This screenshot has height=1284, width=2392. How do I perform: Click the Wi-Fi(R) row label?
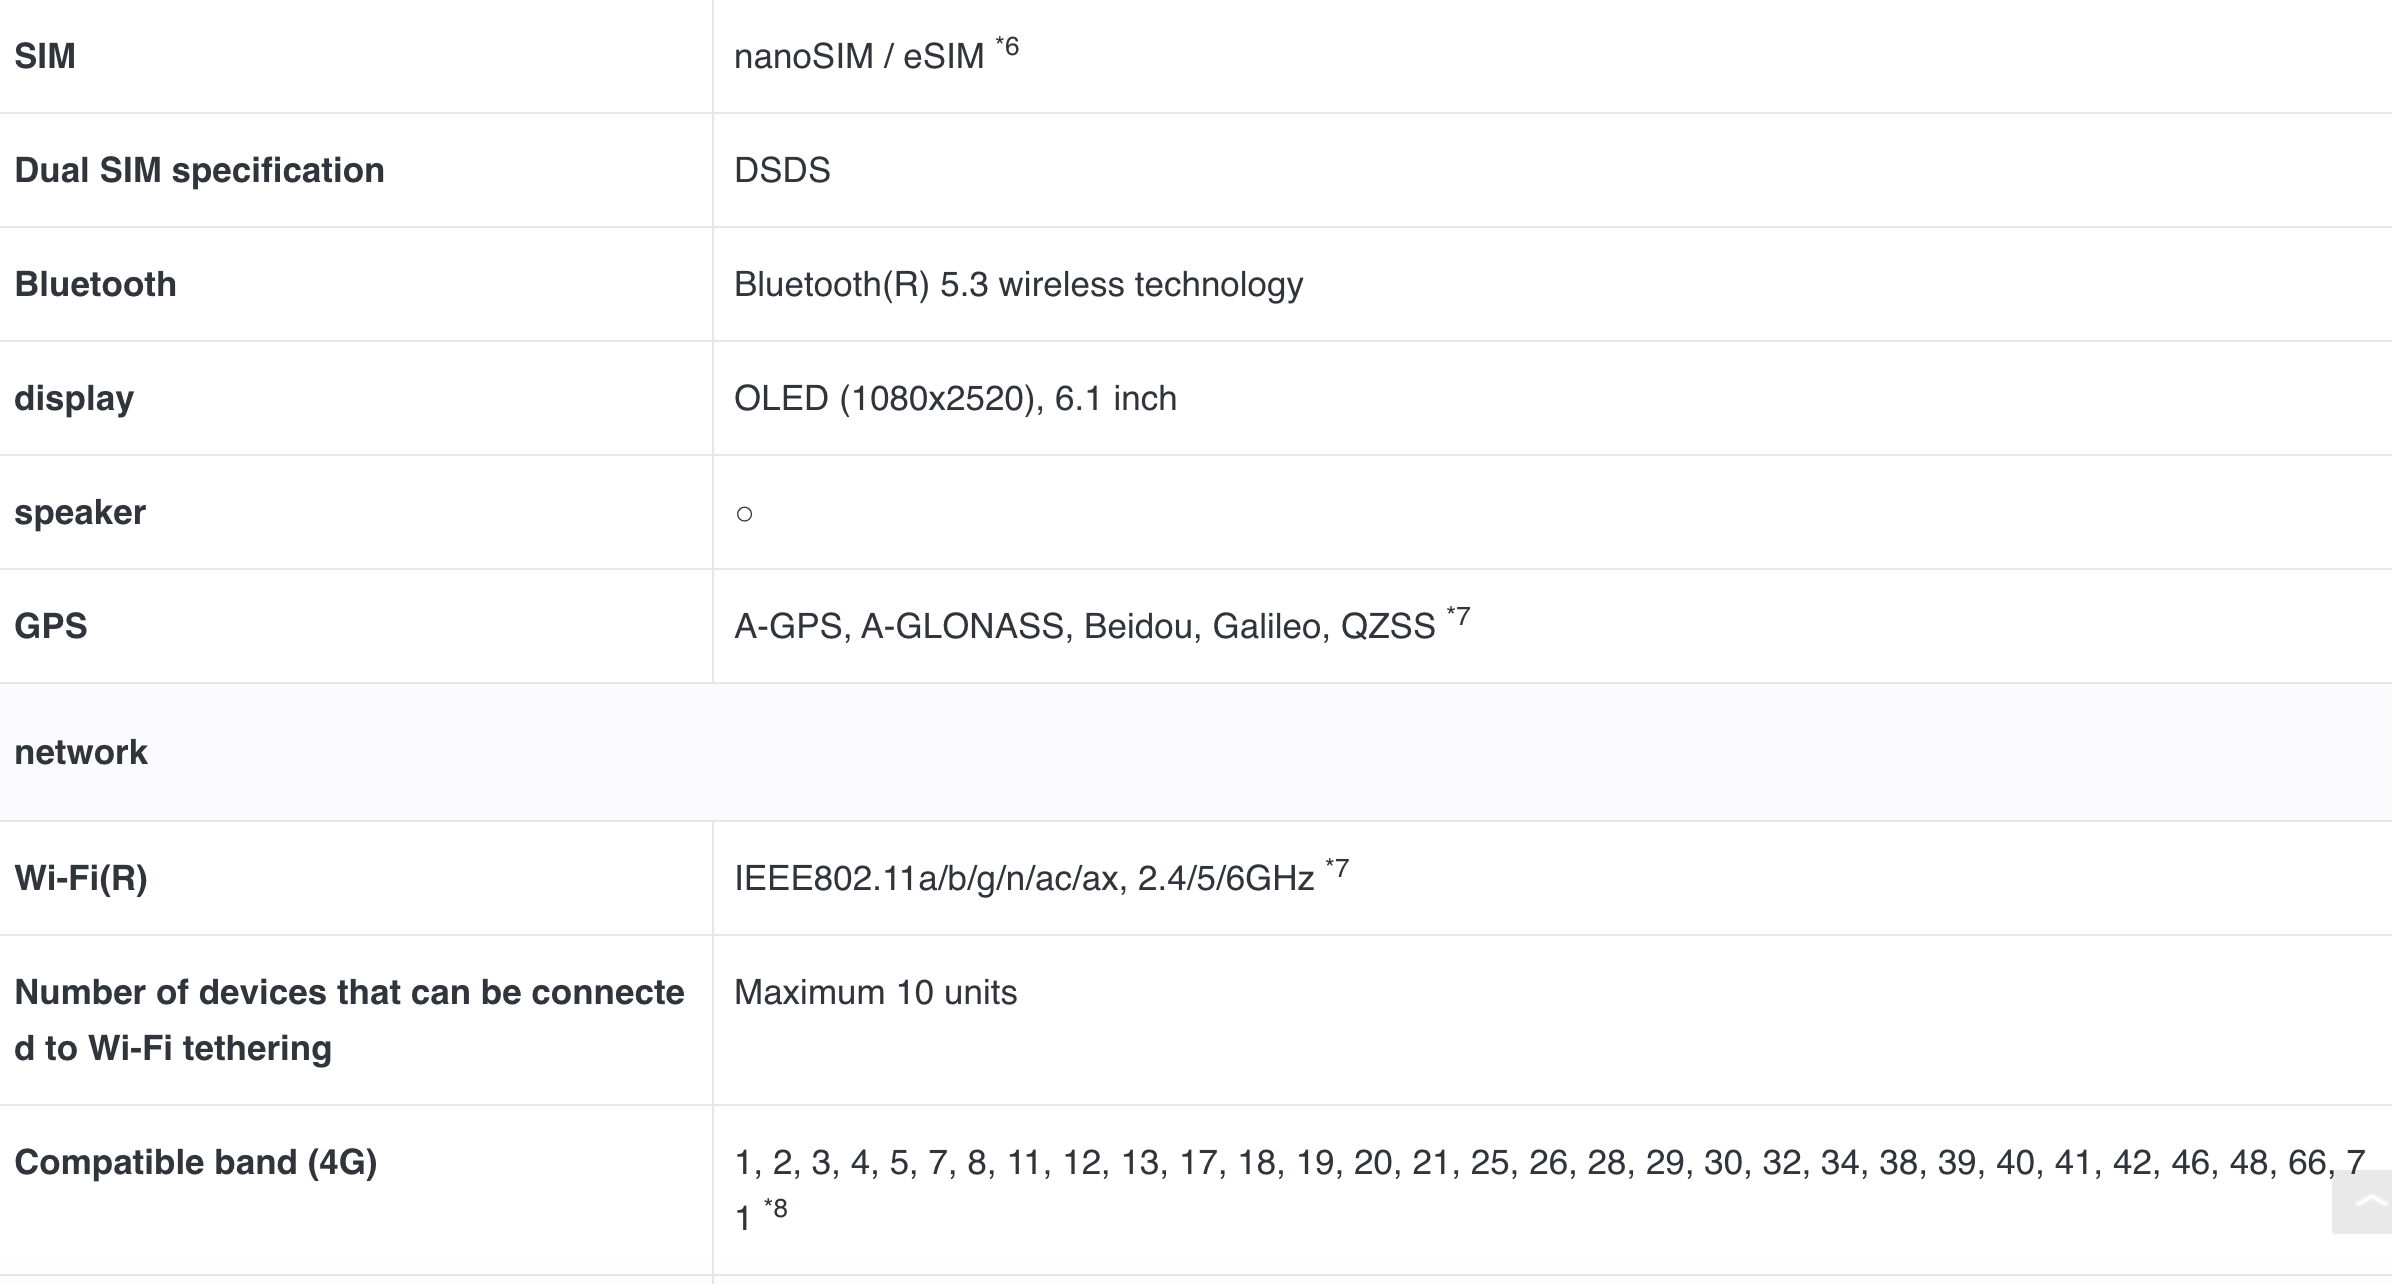click(81, 878)
